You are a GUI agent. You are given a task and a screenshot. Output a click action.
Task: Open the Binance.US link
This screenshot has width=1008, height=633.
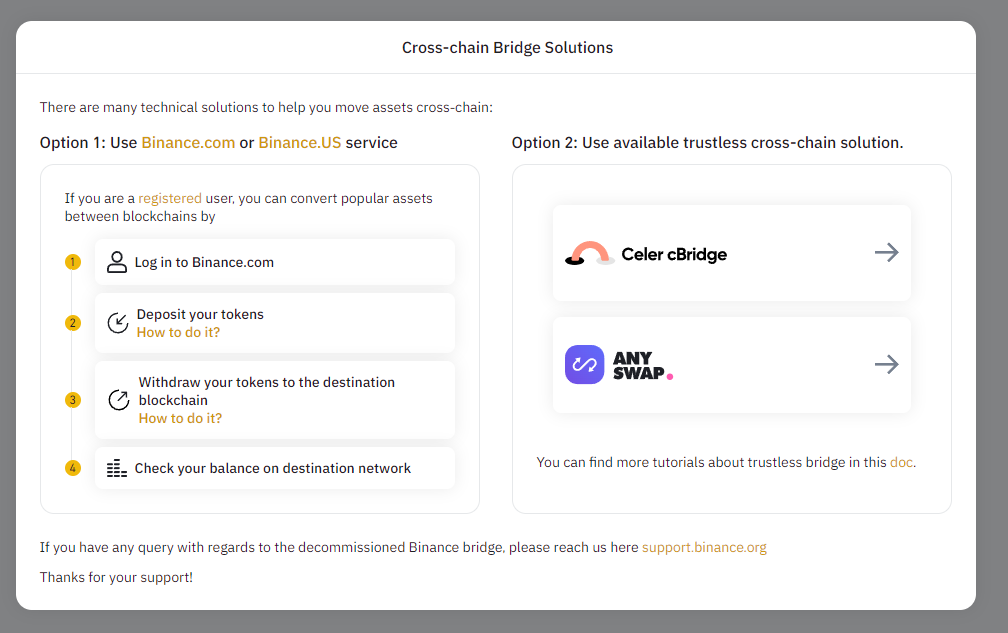(300, 143)
